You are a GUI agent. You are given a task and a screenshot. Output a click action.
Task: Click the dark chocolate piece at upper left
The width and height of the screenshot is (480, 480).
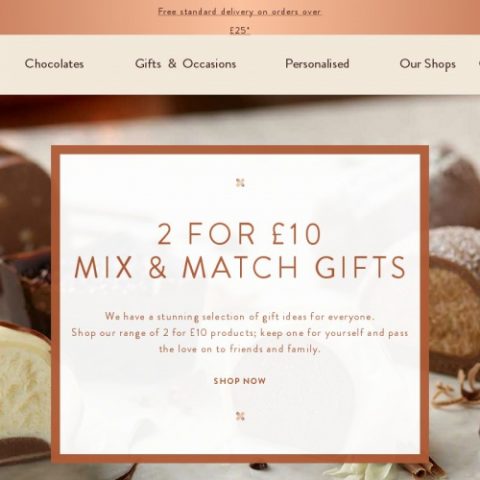click(24, 200)
